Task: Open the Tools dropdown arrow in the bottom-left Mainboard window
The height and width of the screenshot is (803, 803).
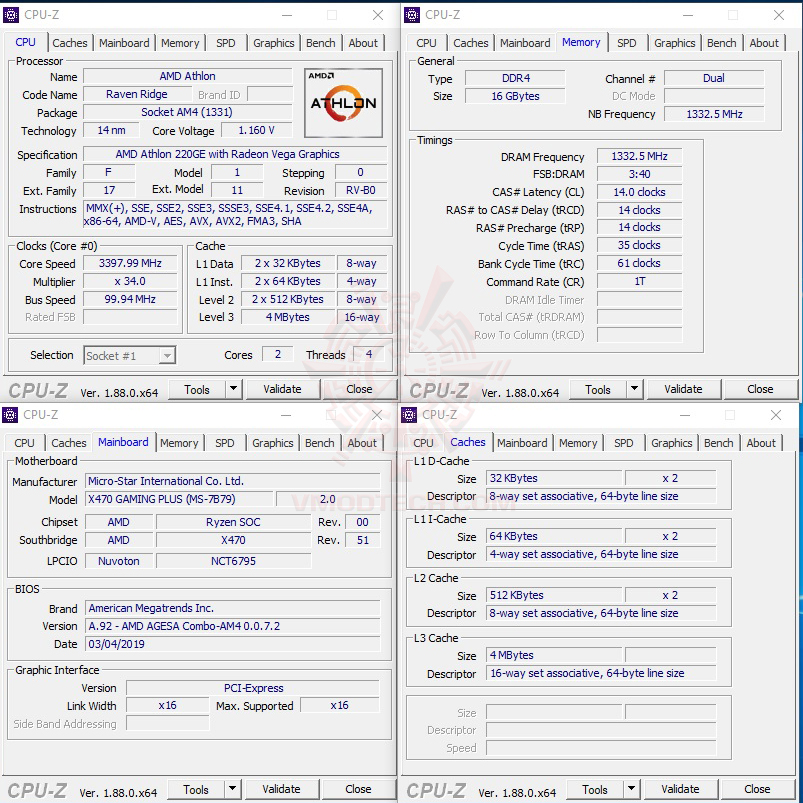Action: 233,789
